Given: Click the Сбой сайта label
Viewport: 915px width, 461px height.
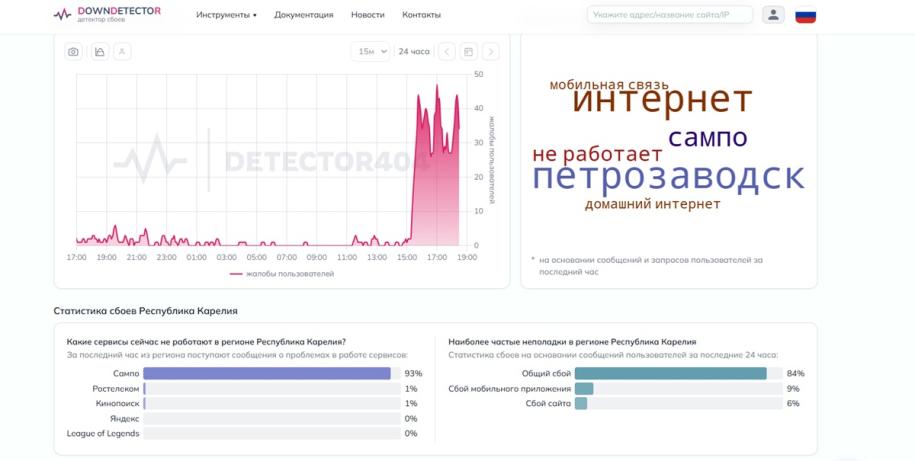Looking at the screenshot, I should pyautogui.click(x=548, y=403).
